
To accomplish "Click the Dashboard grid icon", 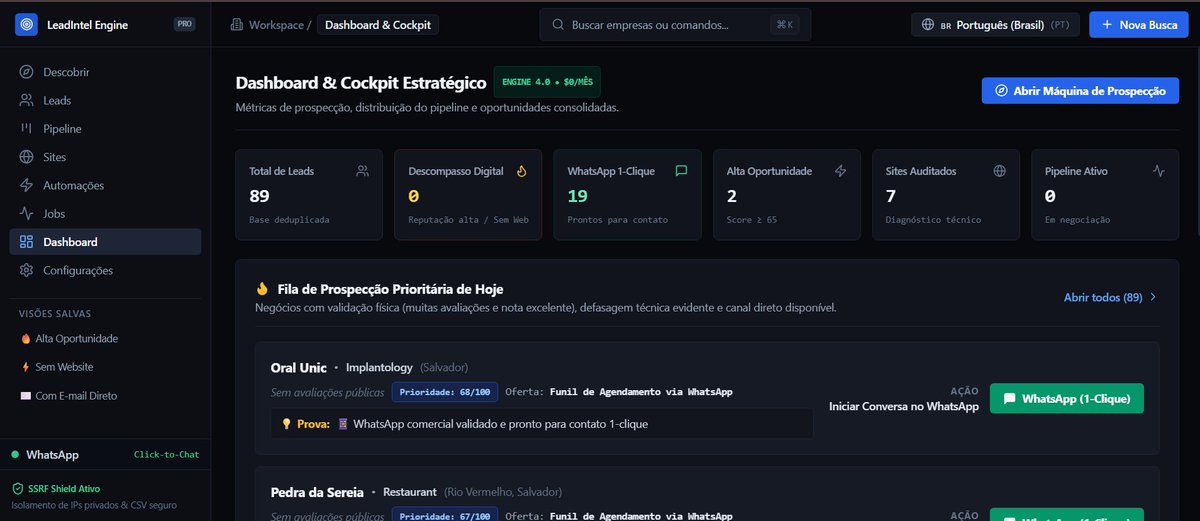I will (26, 242).
